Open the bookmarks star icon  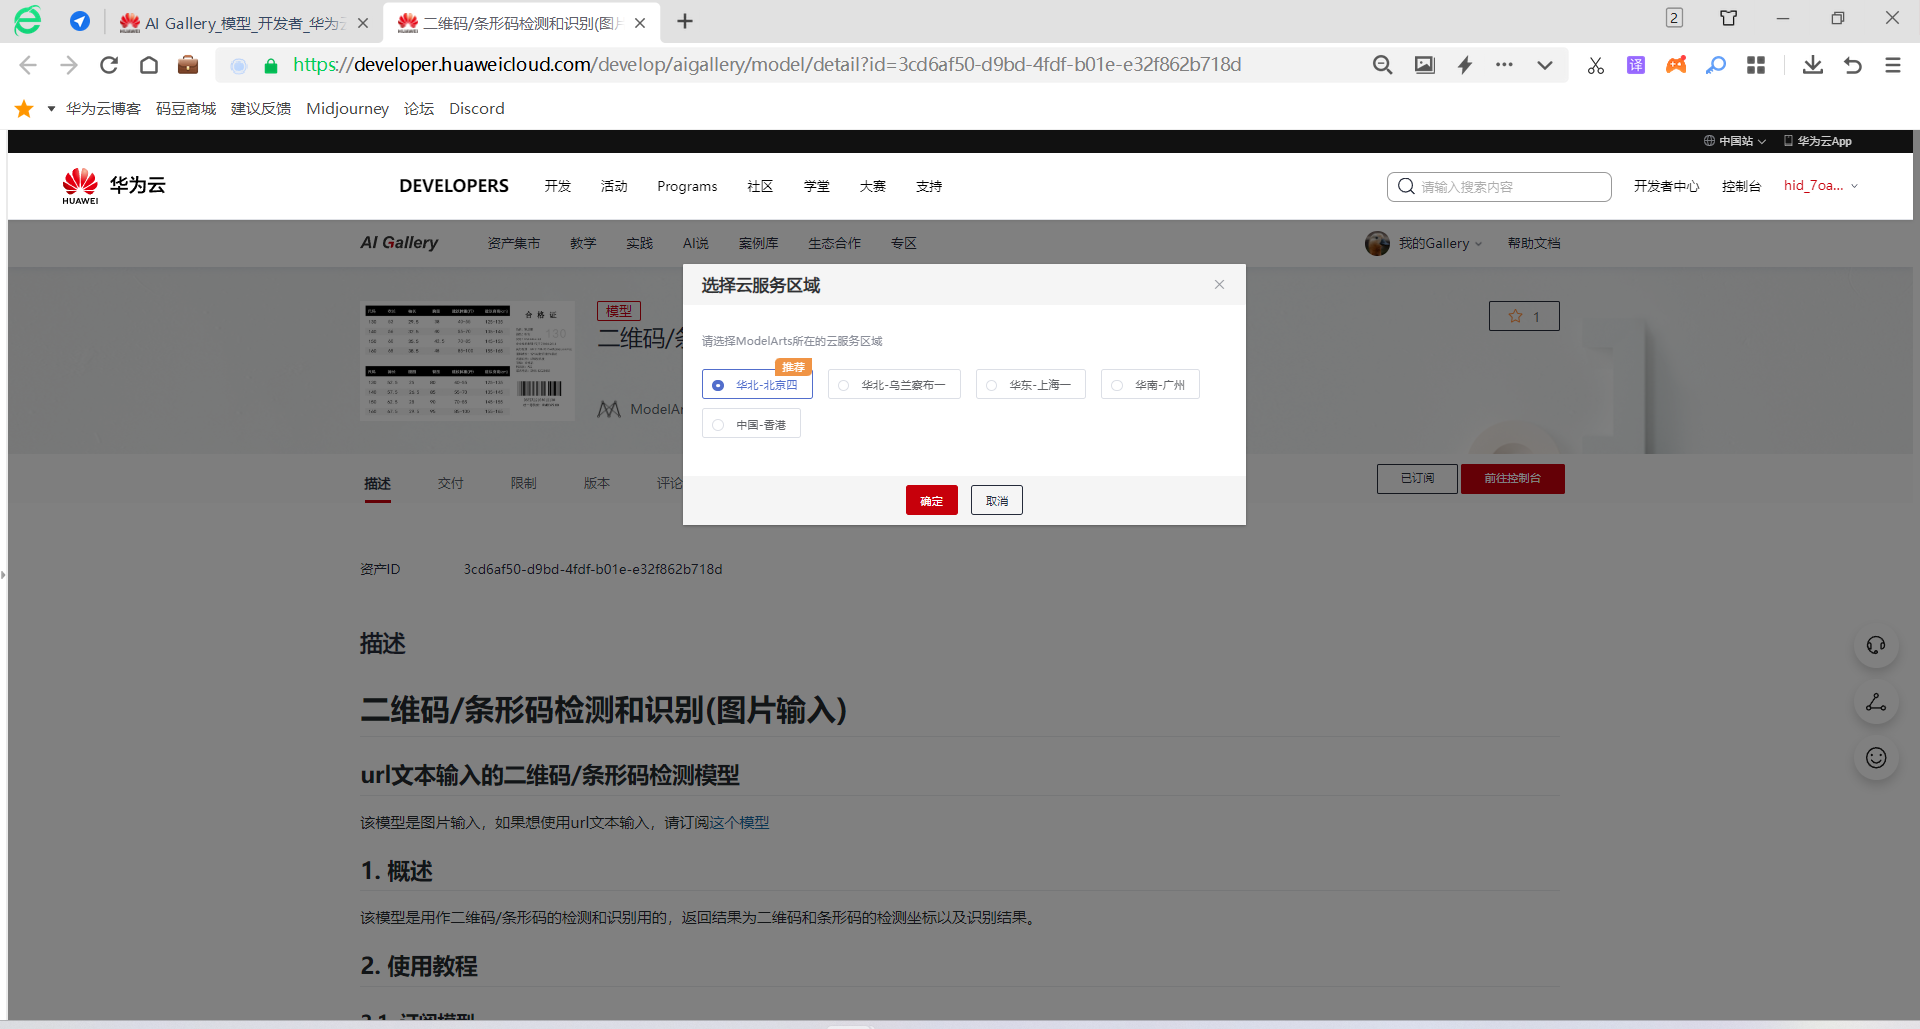(x=24, y=108)
